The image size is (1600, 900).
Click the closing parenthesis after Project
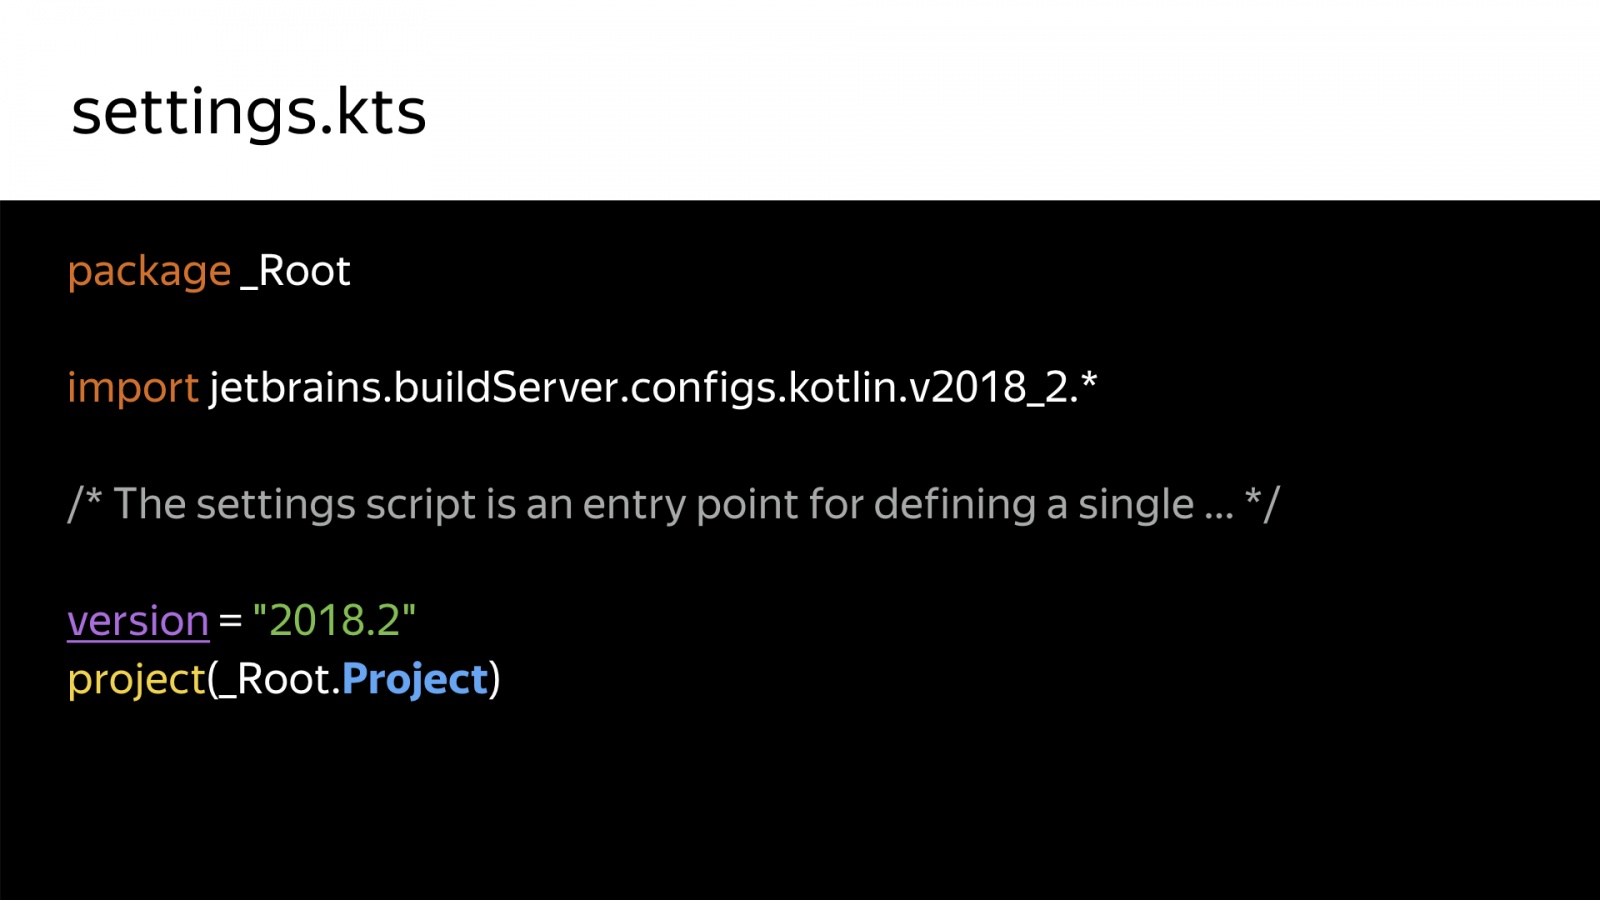pyautogui.click(x=495, y=681)
